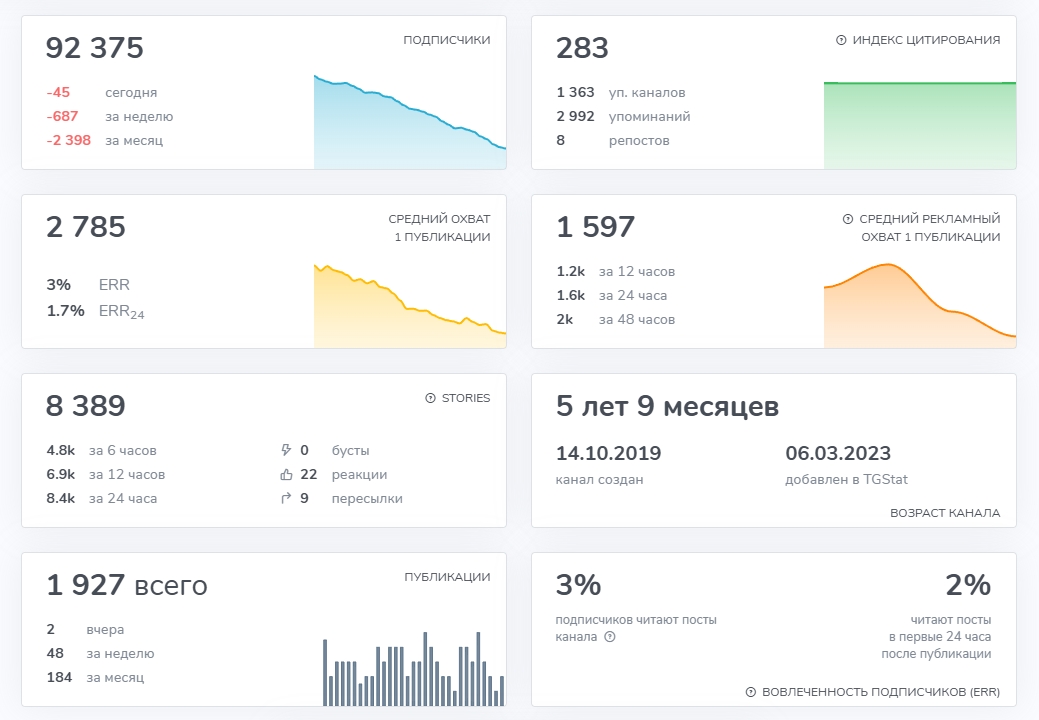Click the help icon beside ВОВЛЕЧЕННОСТЬ ПОДПИСЧИКОВ (ERR)
Viewport: 1039px width, 720px height.
click(751, 692)
